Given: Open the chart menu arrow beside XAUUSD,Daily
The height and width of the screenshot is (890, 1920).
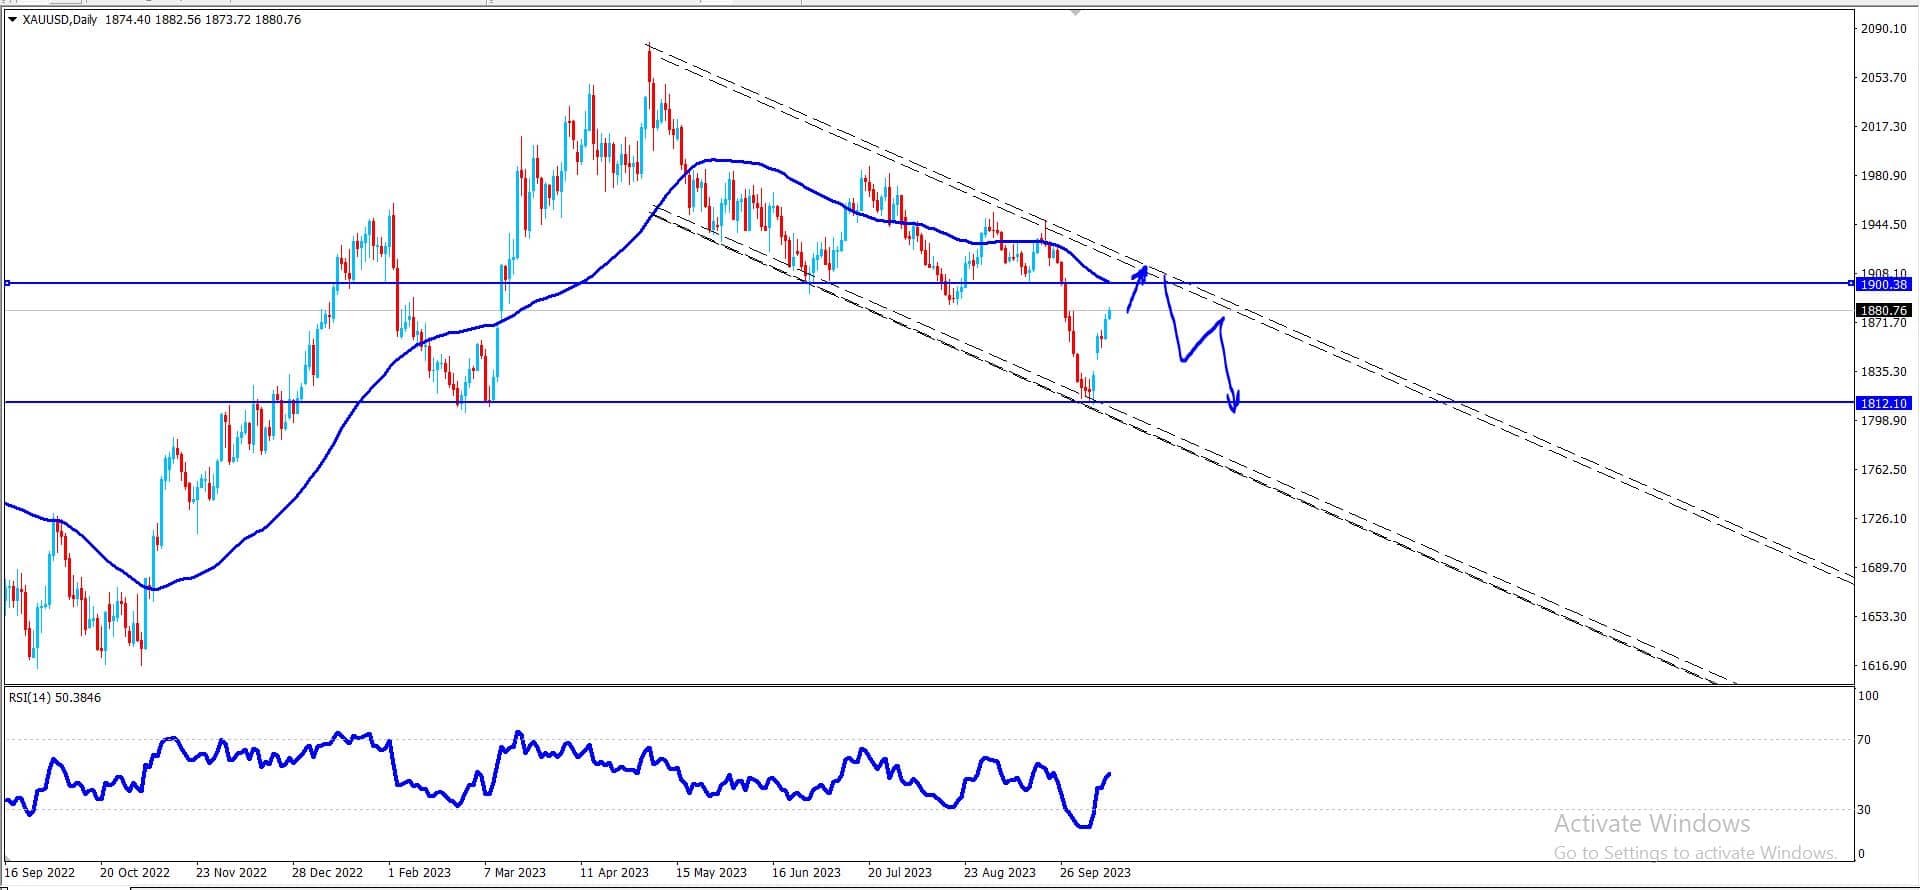Looking at the screenshot, I should point(12,19).
